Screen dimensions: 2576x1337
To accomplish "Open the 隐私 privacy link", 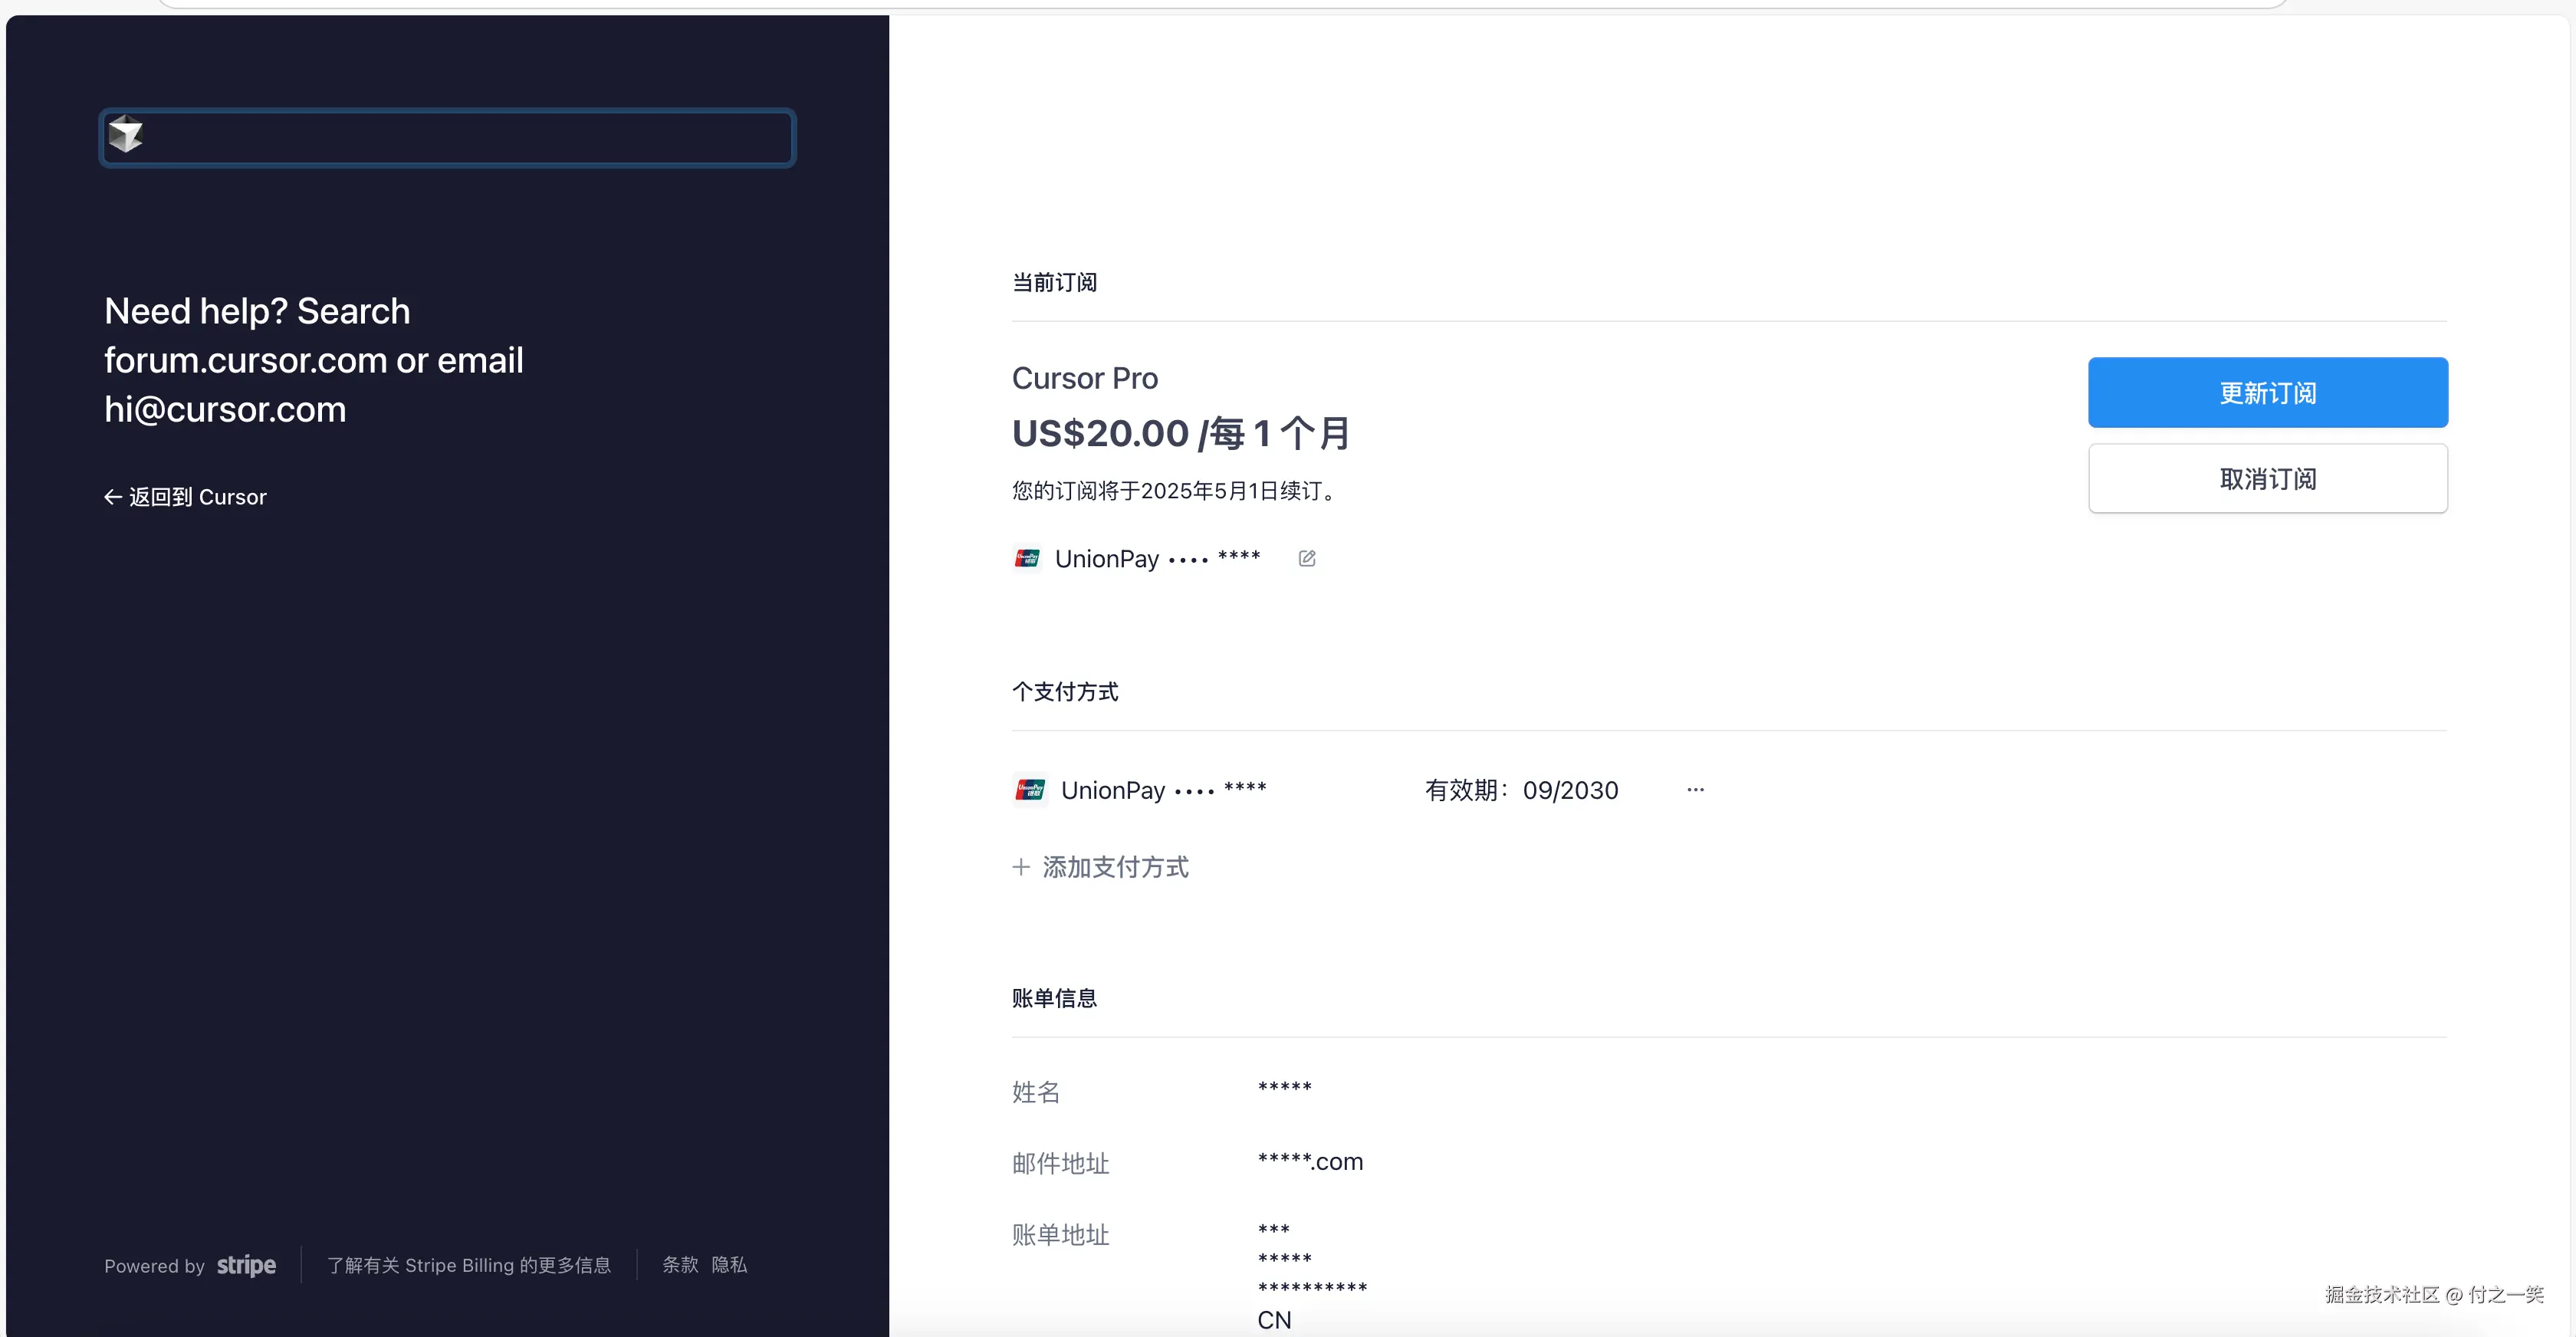I will tap(729, 1265).
